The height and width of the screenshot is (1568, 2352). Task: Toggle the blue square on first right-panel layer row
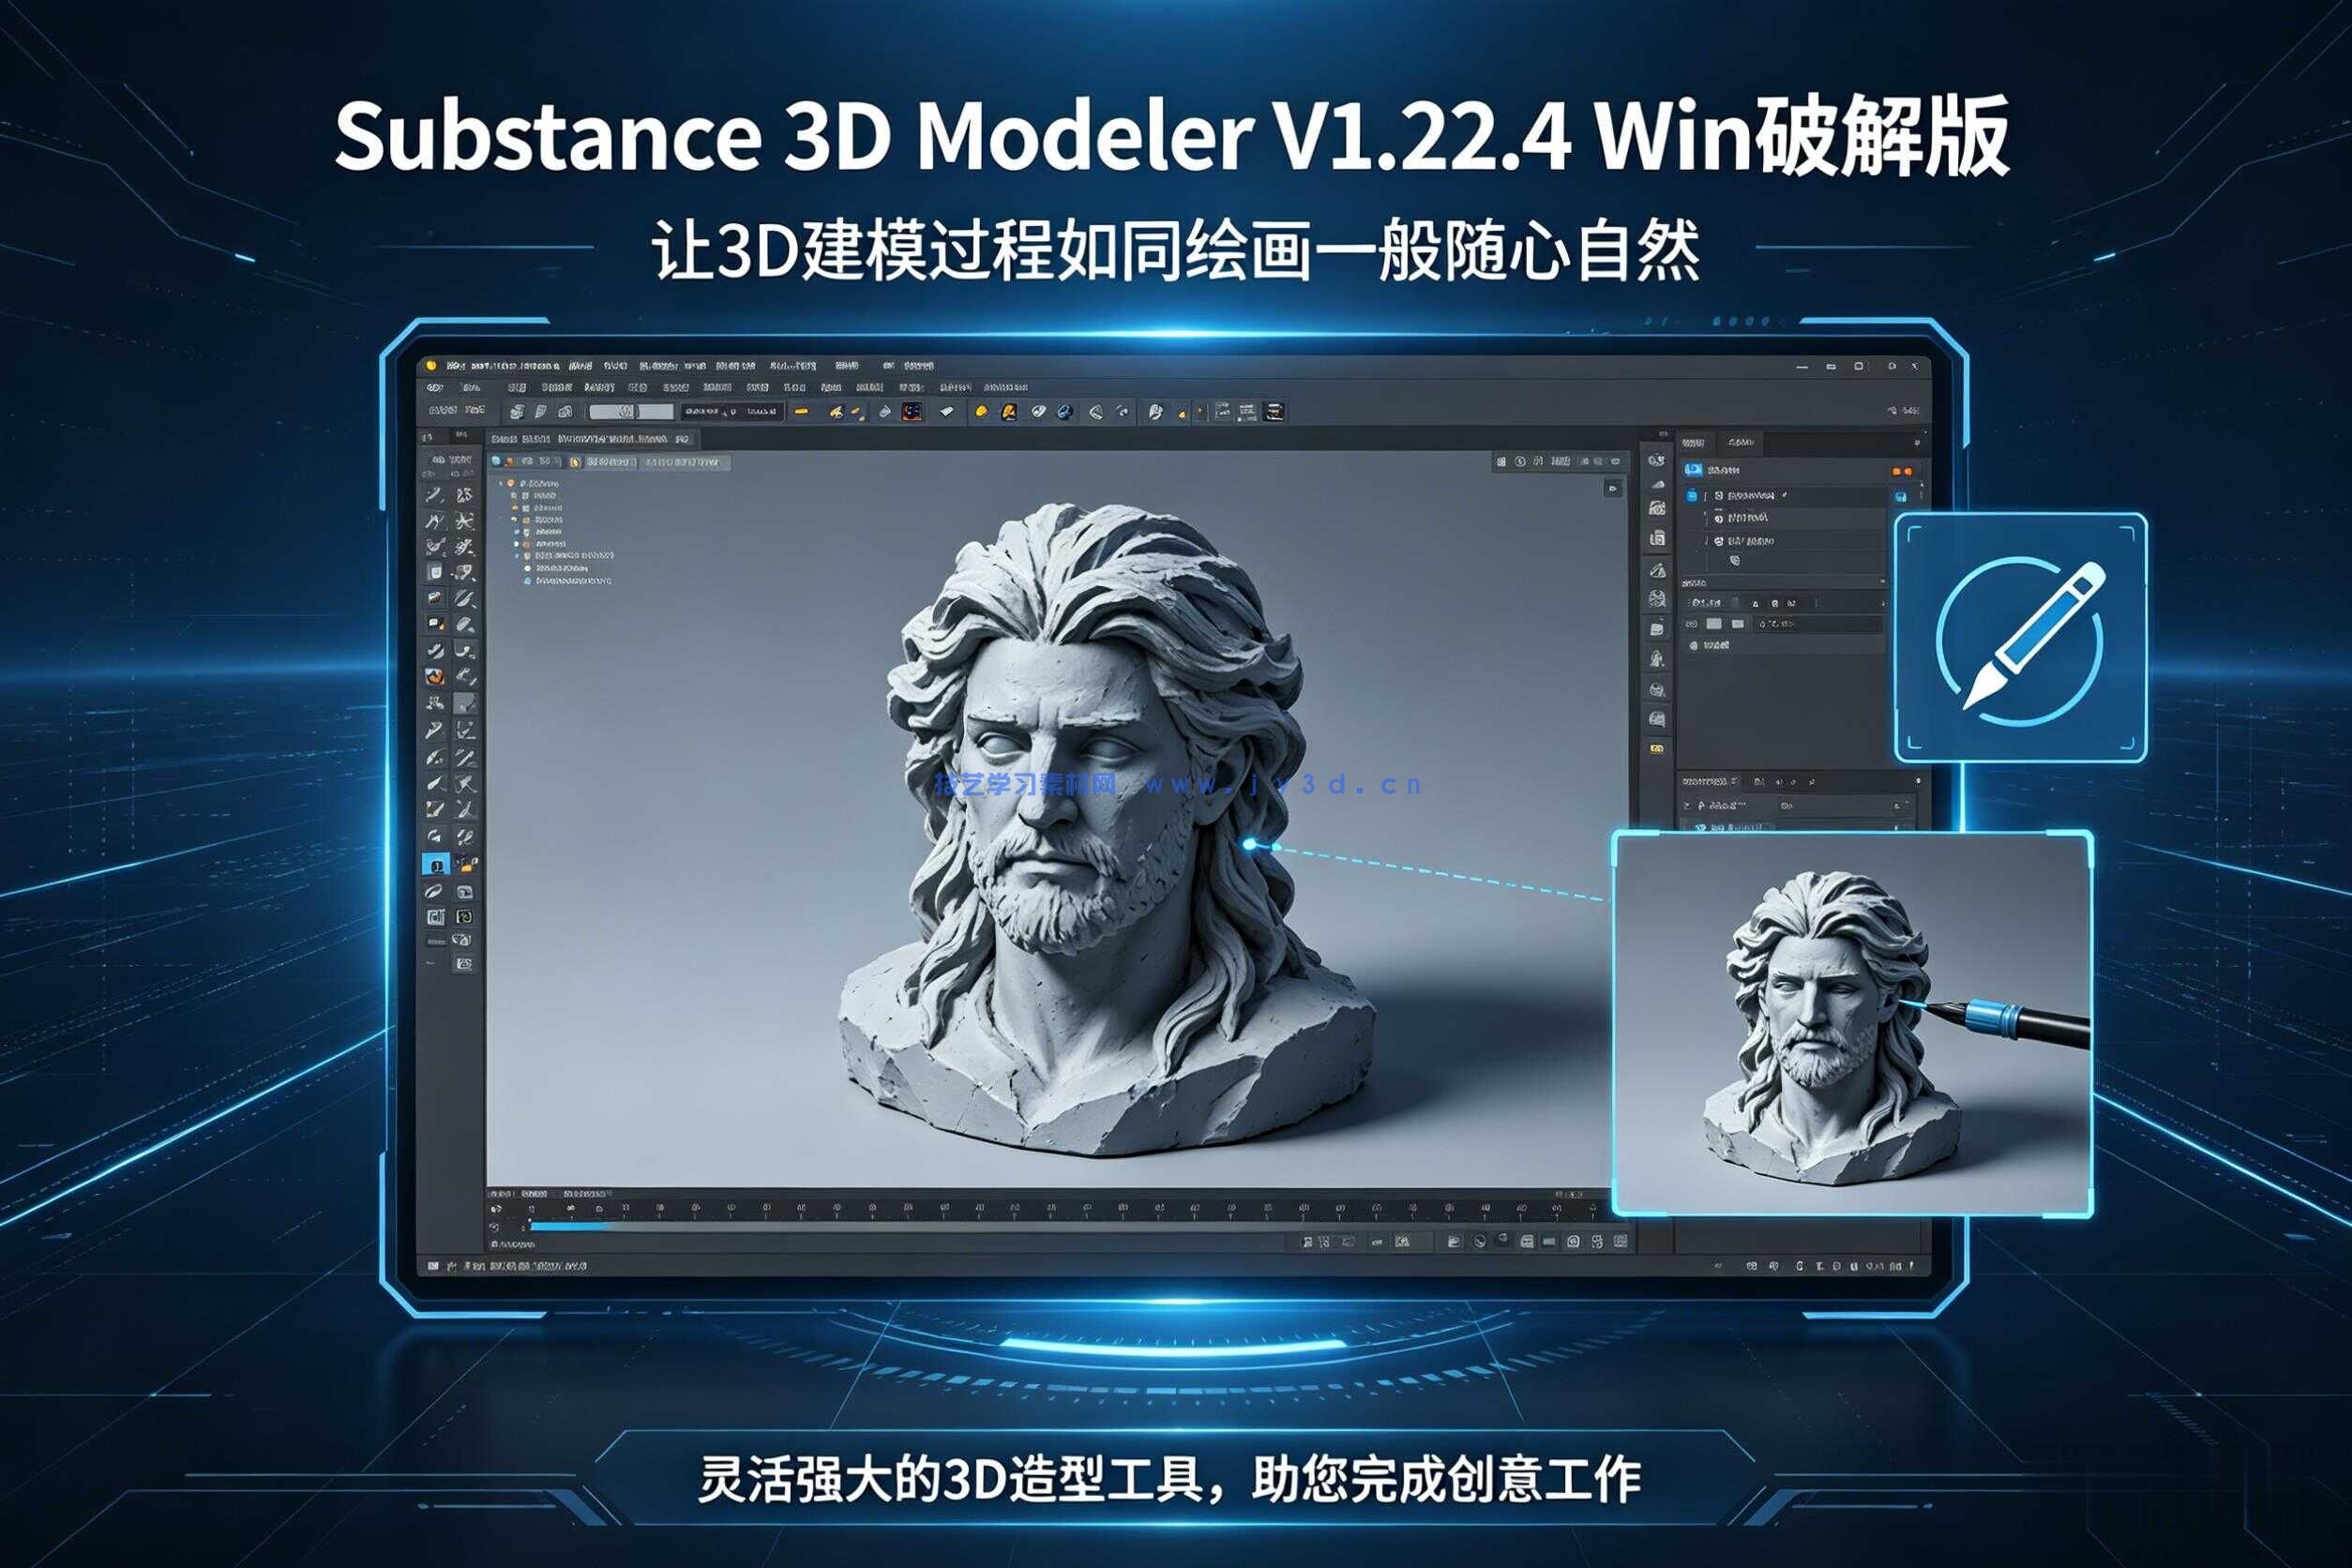1692,495
